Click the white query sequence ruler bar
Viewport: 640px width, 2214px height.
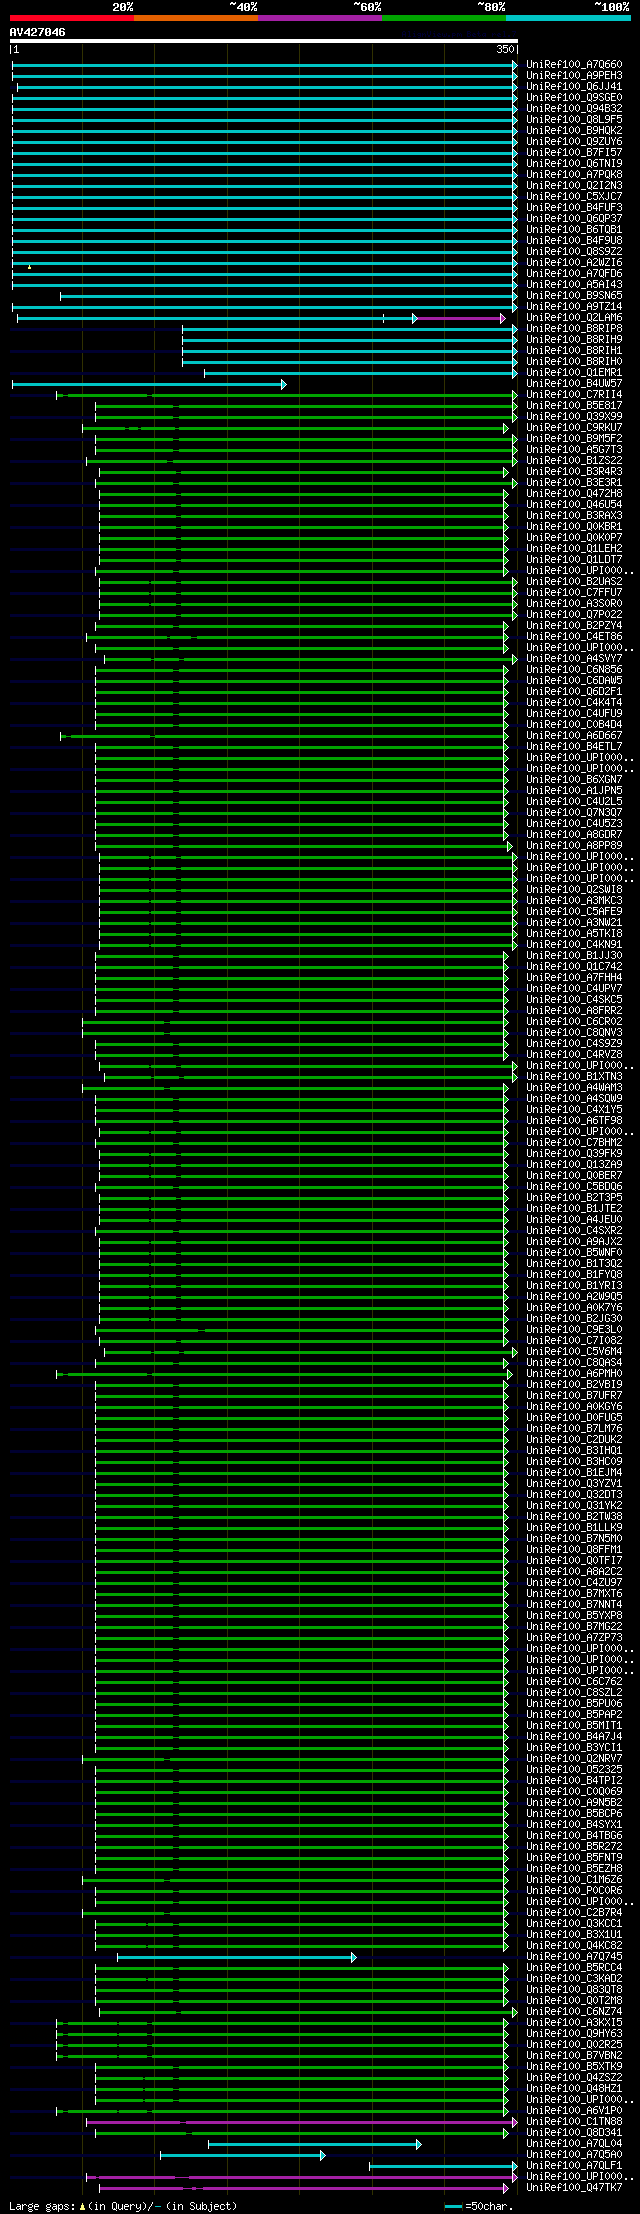pos(263,41)
